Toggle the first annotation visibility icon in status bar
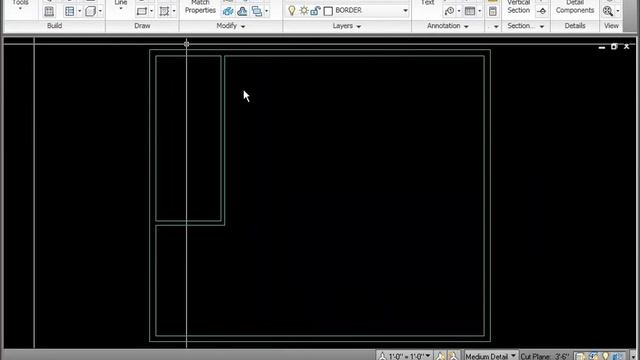 click(x=440, y=356)
